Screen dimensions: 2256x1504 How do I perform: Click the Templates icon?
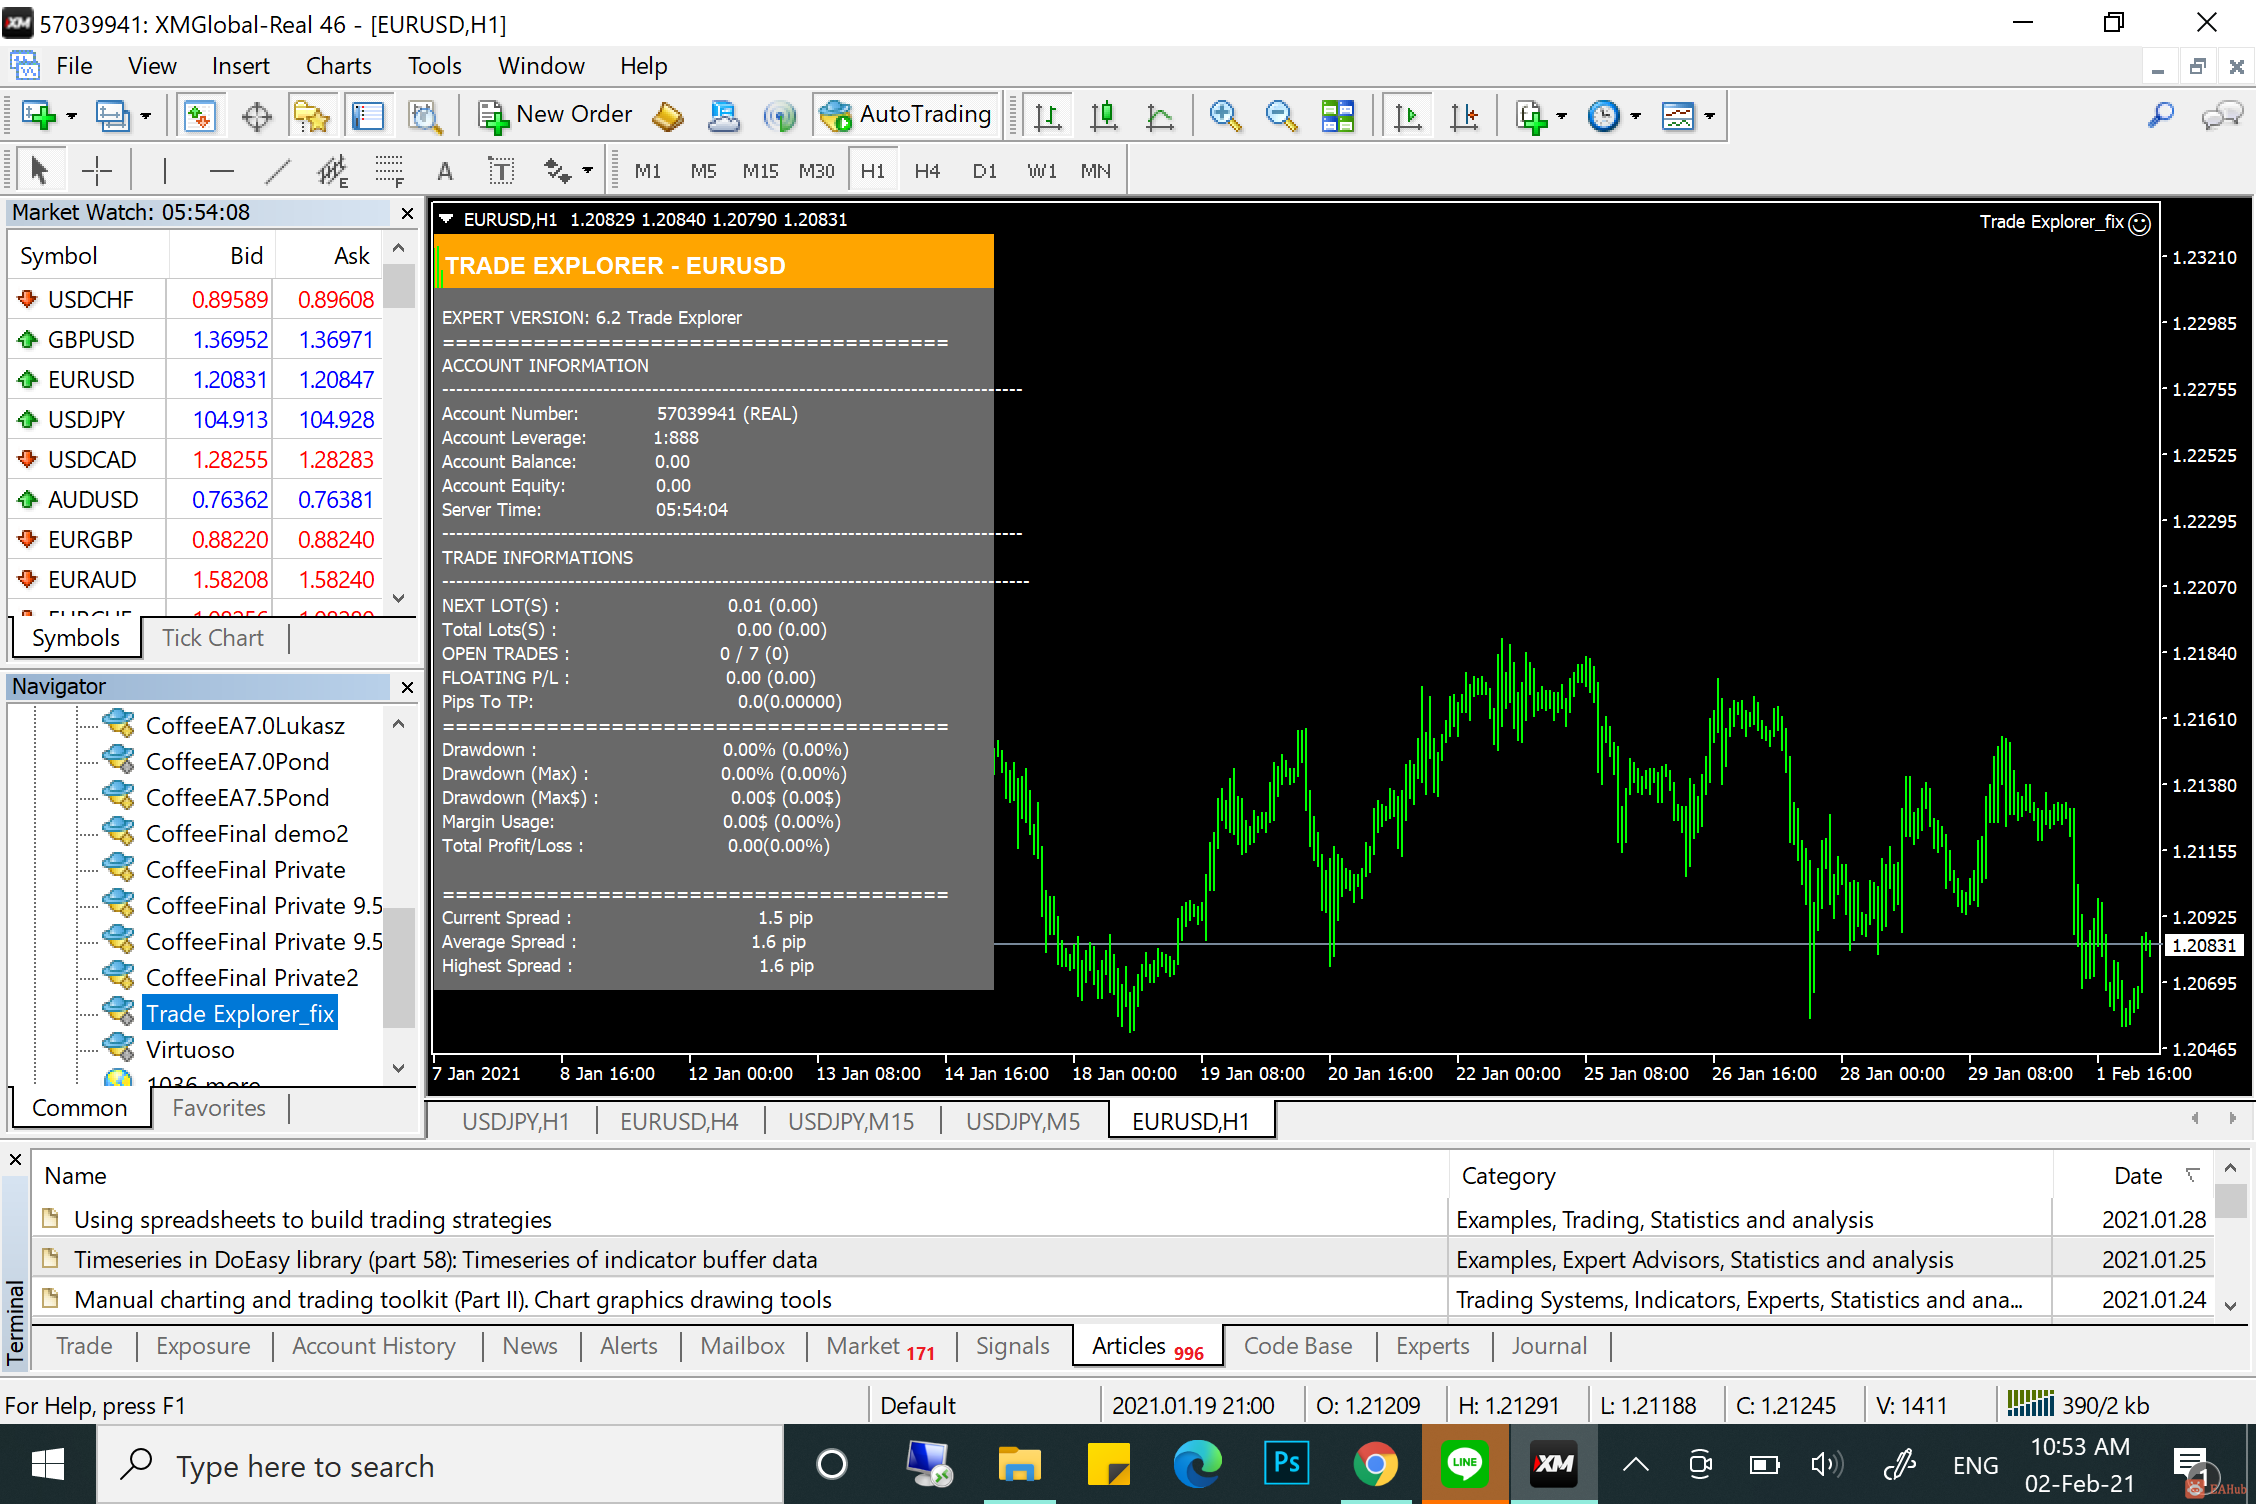click(x=1678, y=116)
